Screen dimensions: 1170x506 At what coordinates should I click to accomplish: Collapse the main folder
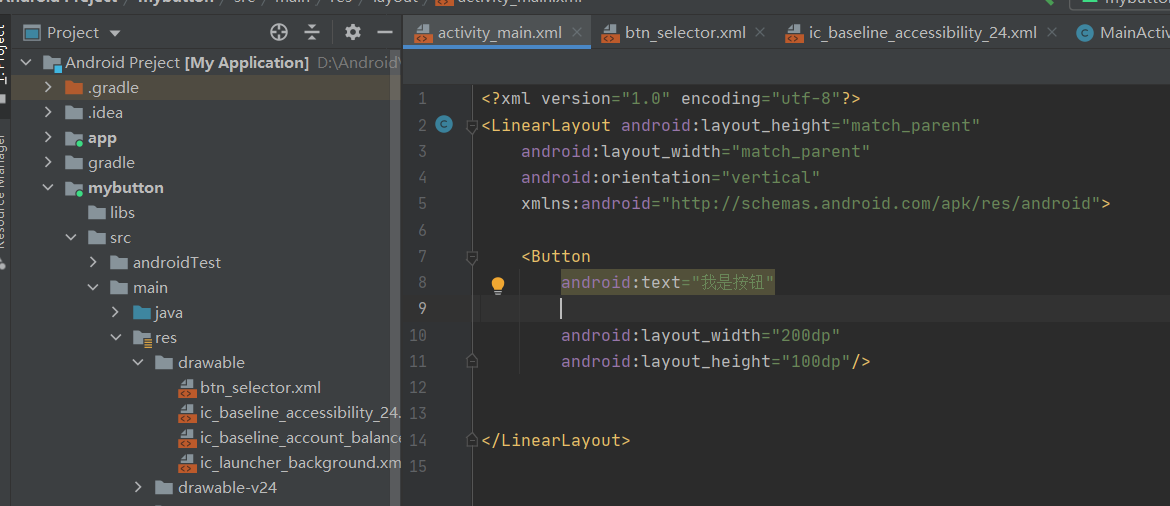(93, 287)
